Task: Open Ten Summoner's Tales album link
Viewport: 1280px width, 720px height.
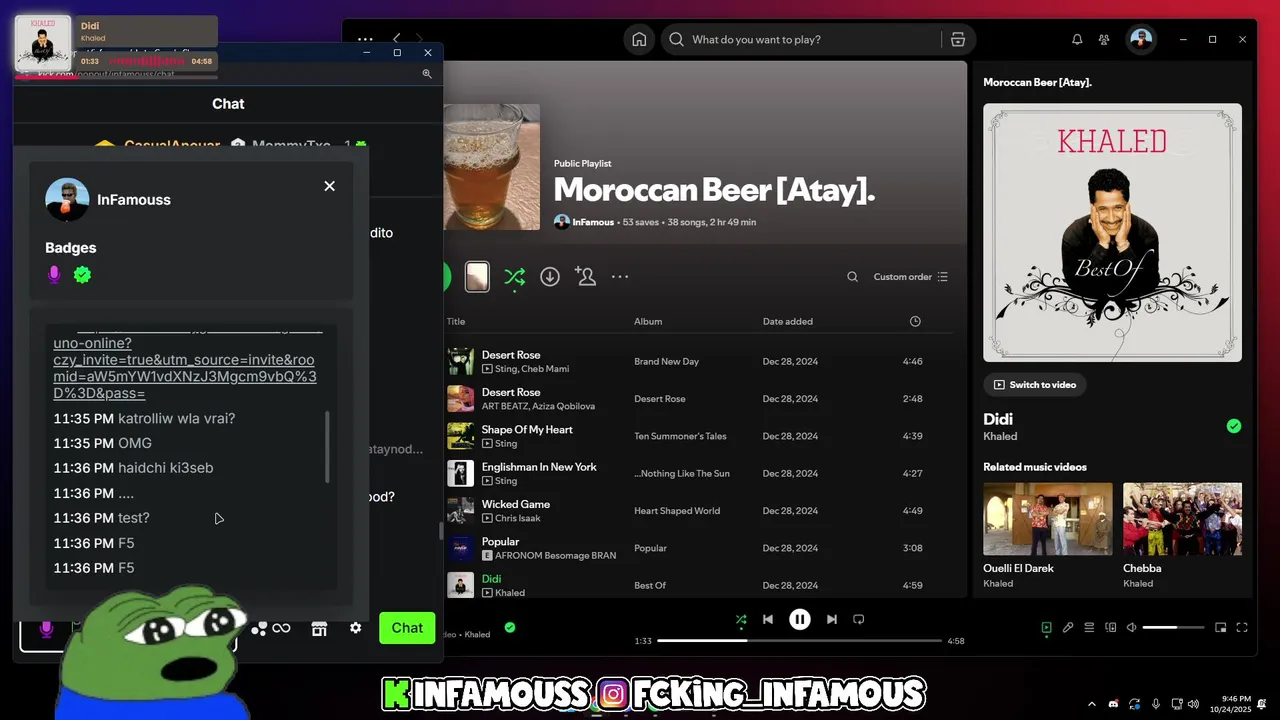Action: [680, 436]
